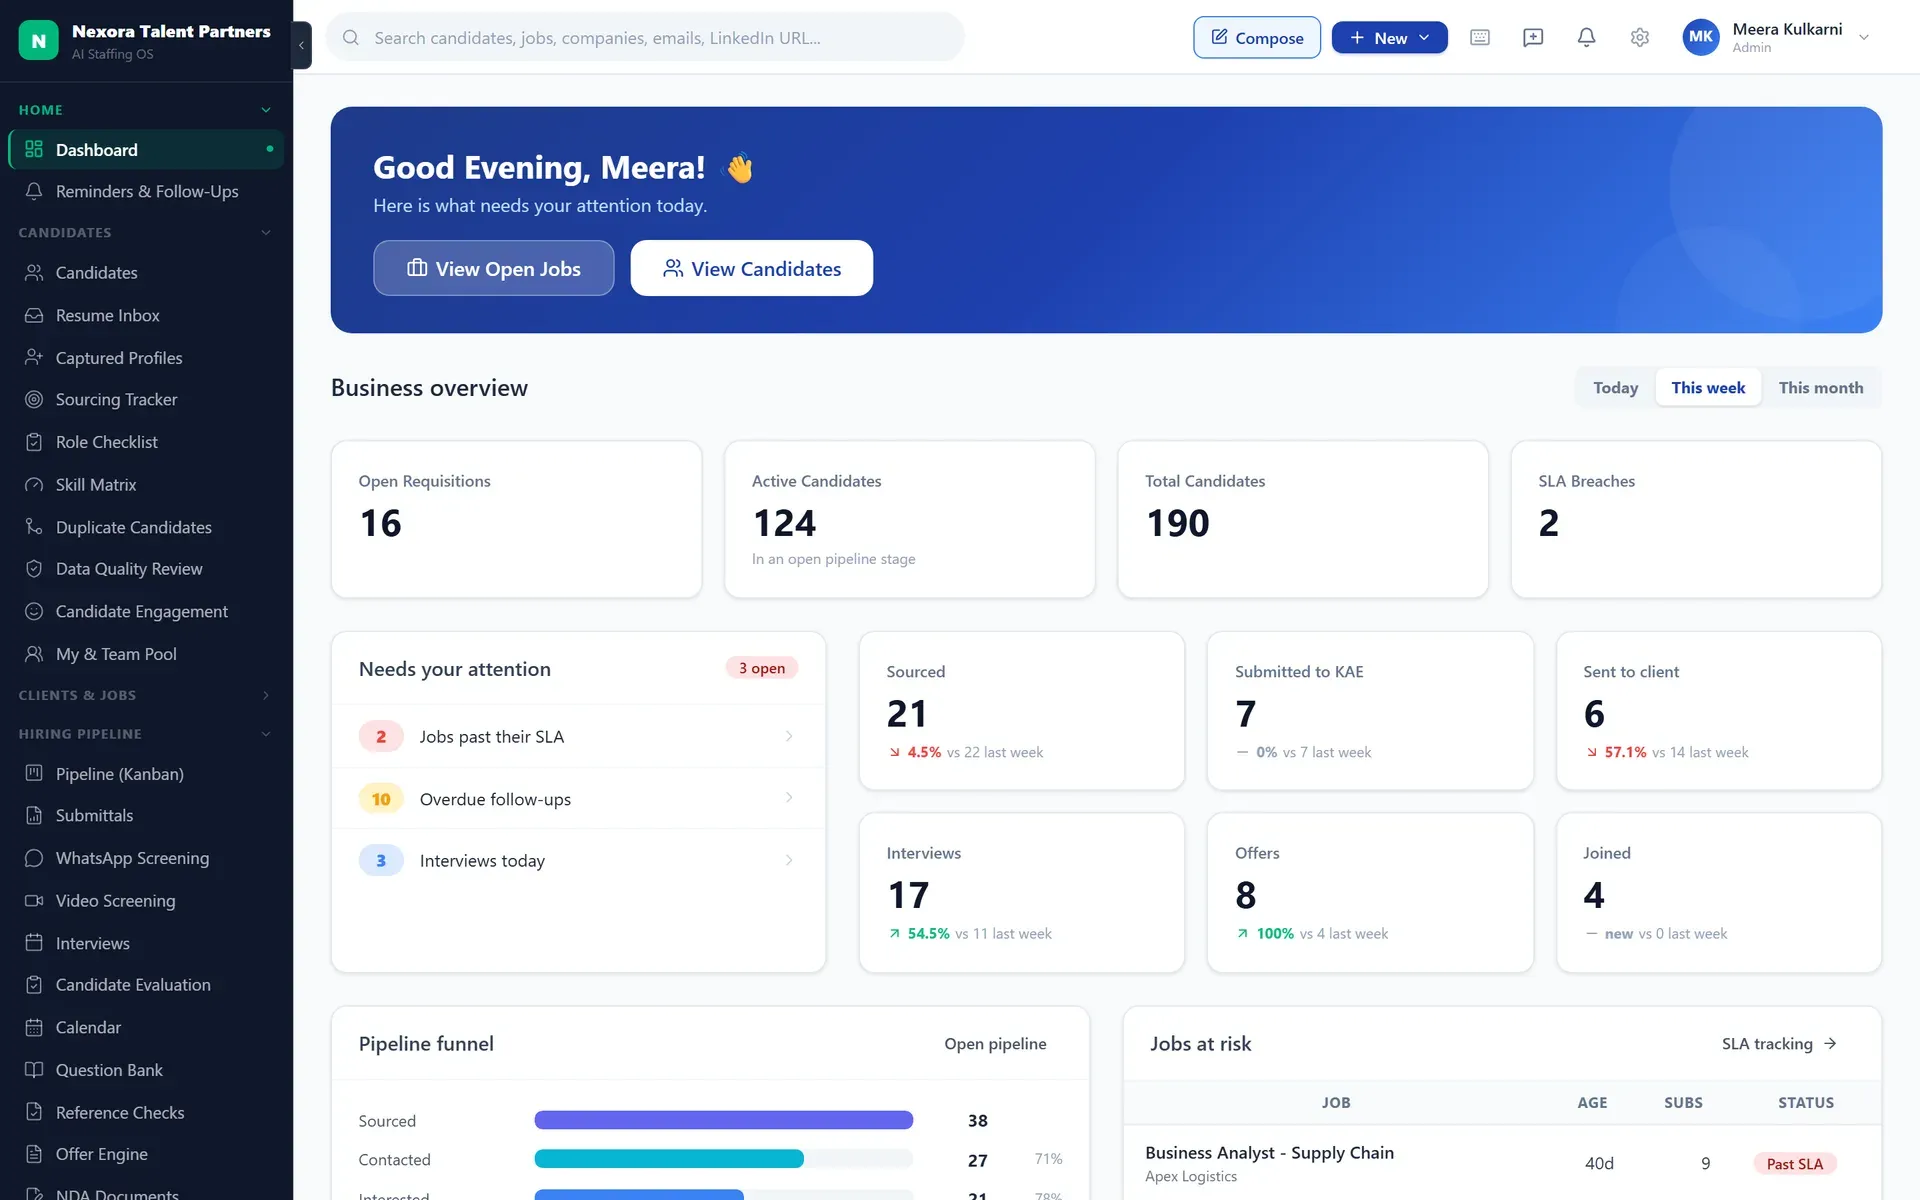Screen dimensions: 1920x1200
Task: Go to Sourcing Tracker
Action: [x=146, y=400]
